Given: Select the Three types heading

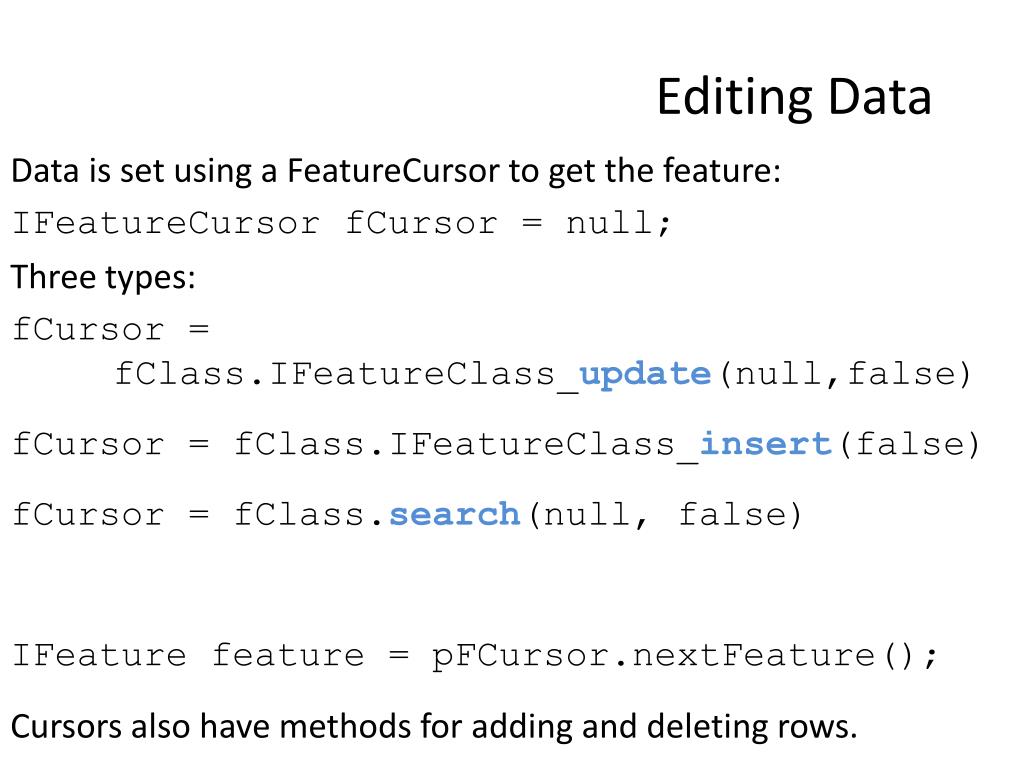Looking at the screenshot, I should [103, 278].
